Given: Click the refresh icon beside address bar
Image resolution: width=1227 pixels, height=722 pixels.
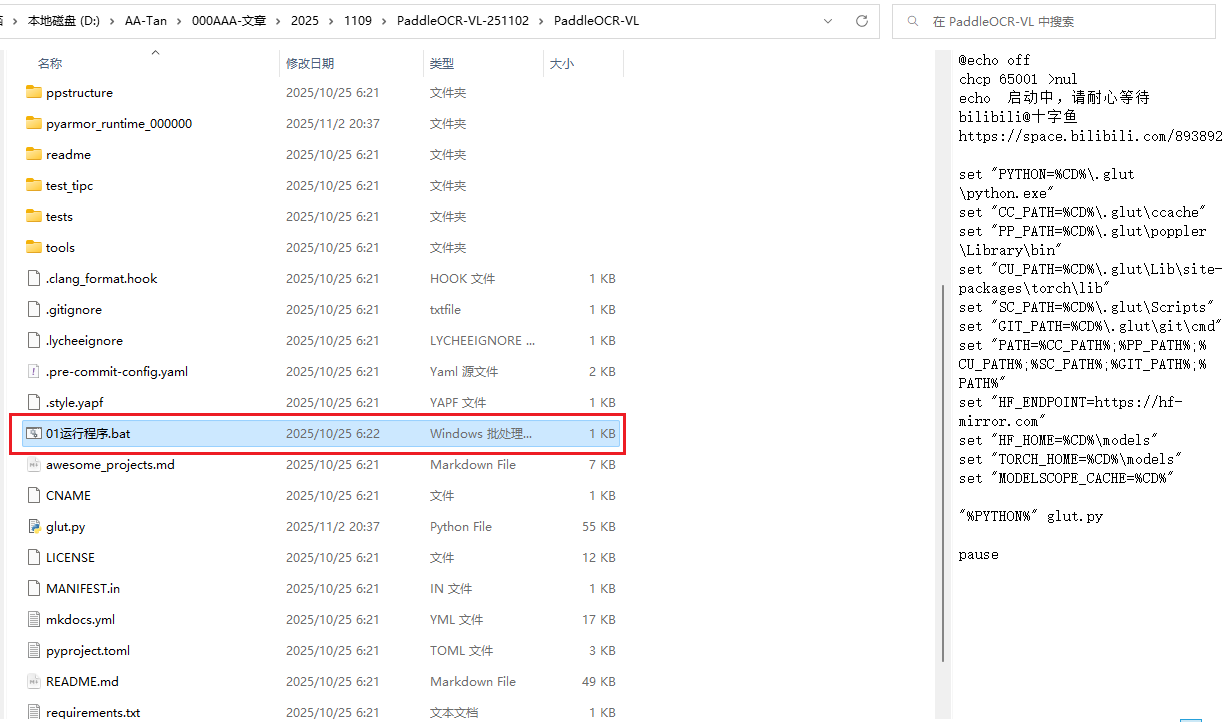Looking at the screenshot, I should [x=862, y=21].
